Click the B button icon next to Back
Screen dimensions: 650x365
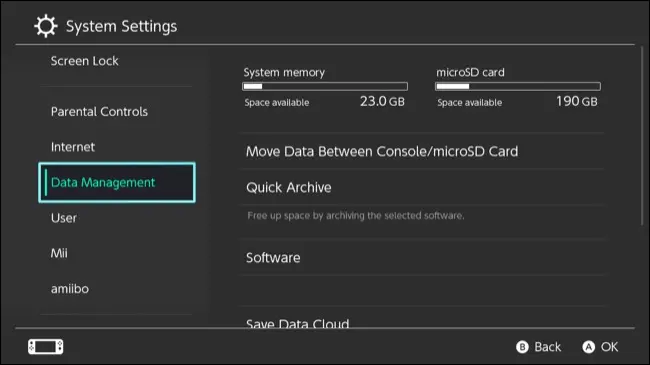(x=522, y=347)
